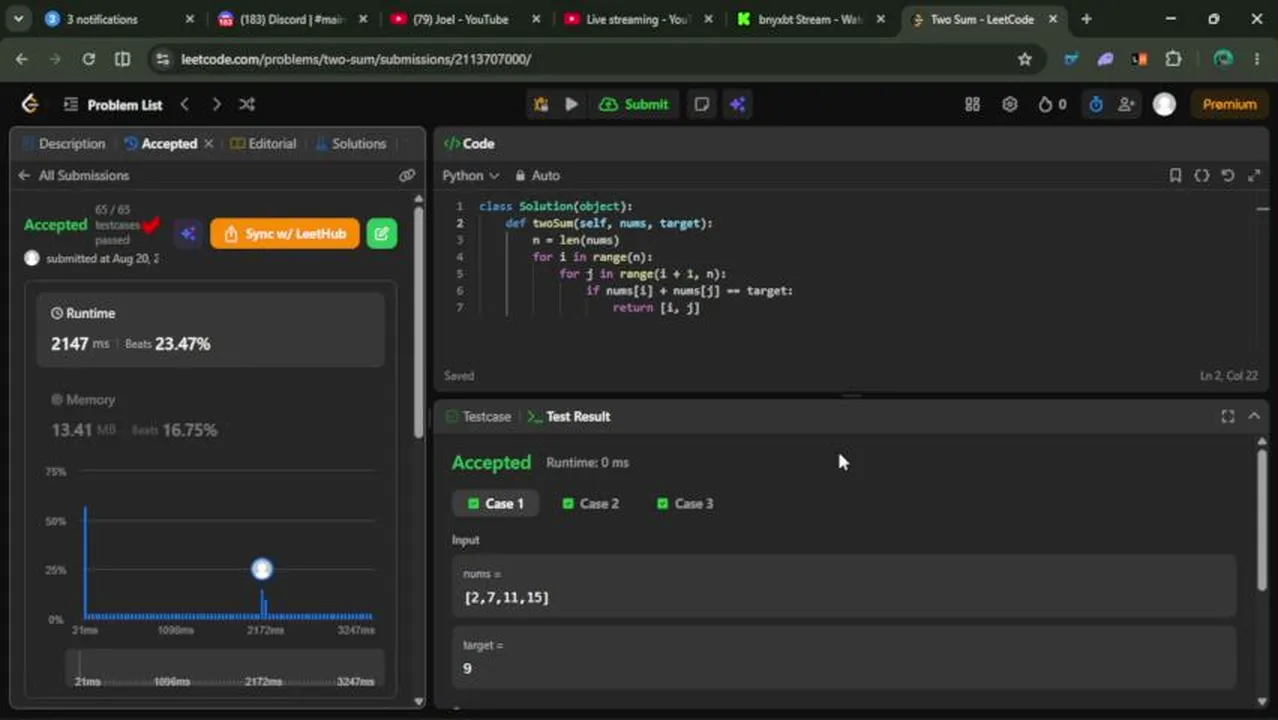Viewport: 1278px width, 720px height.
Task: Copy the submission link icon
Action: (406, 175)
